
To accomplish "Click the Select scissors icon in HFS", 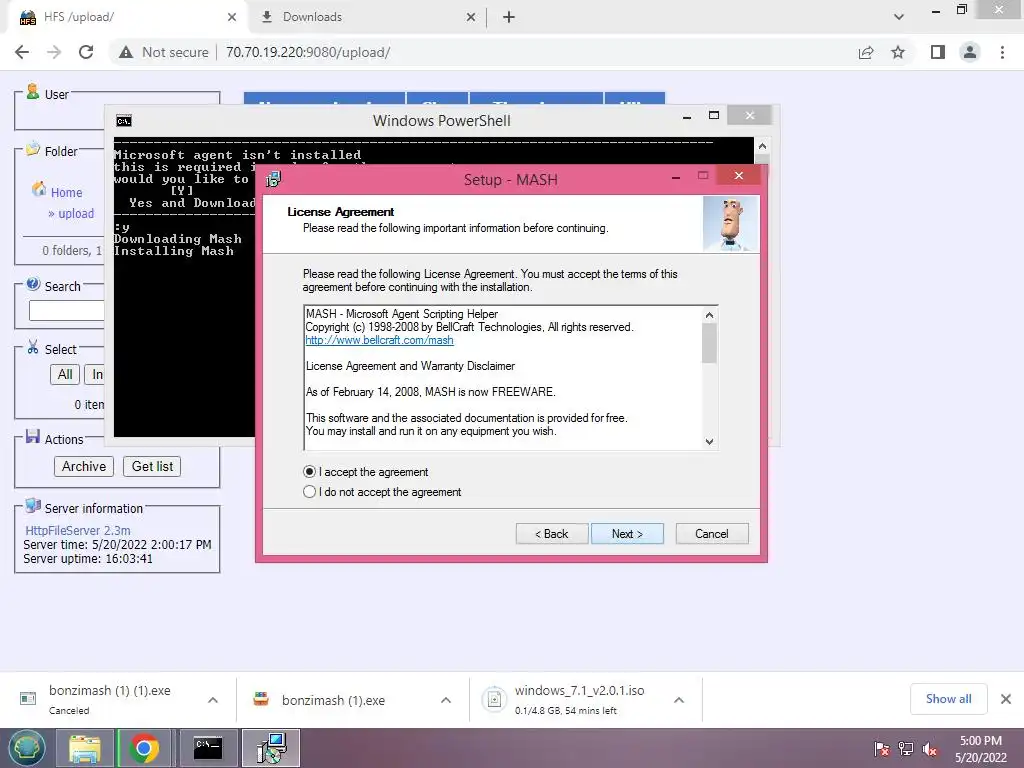I will pyautogui.click(x=33, y=347).
